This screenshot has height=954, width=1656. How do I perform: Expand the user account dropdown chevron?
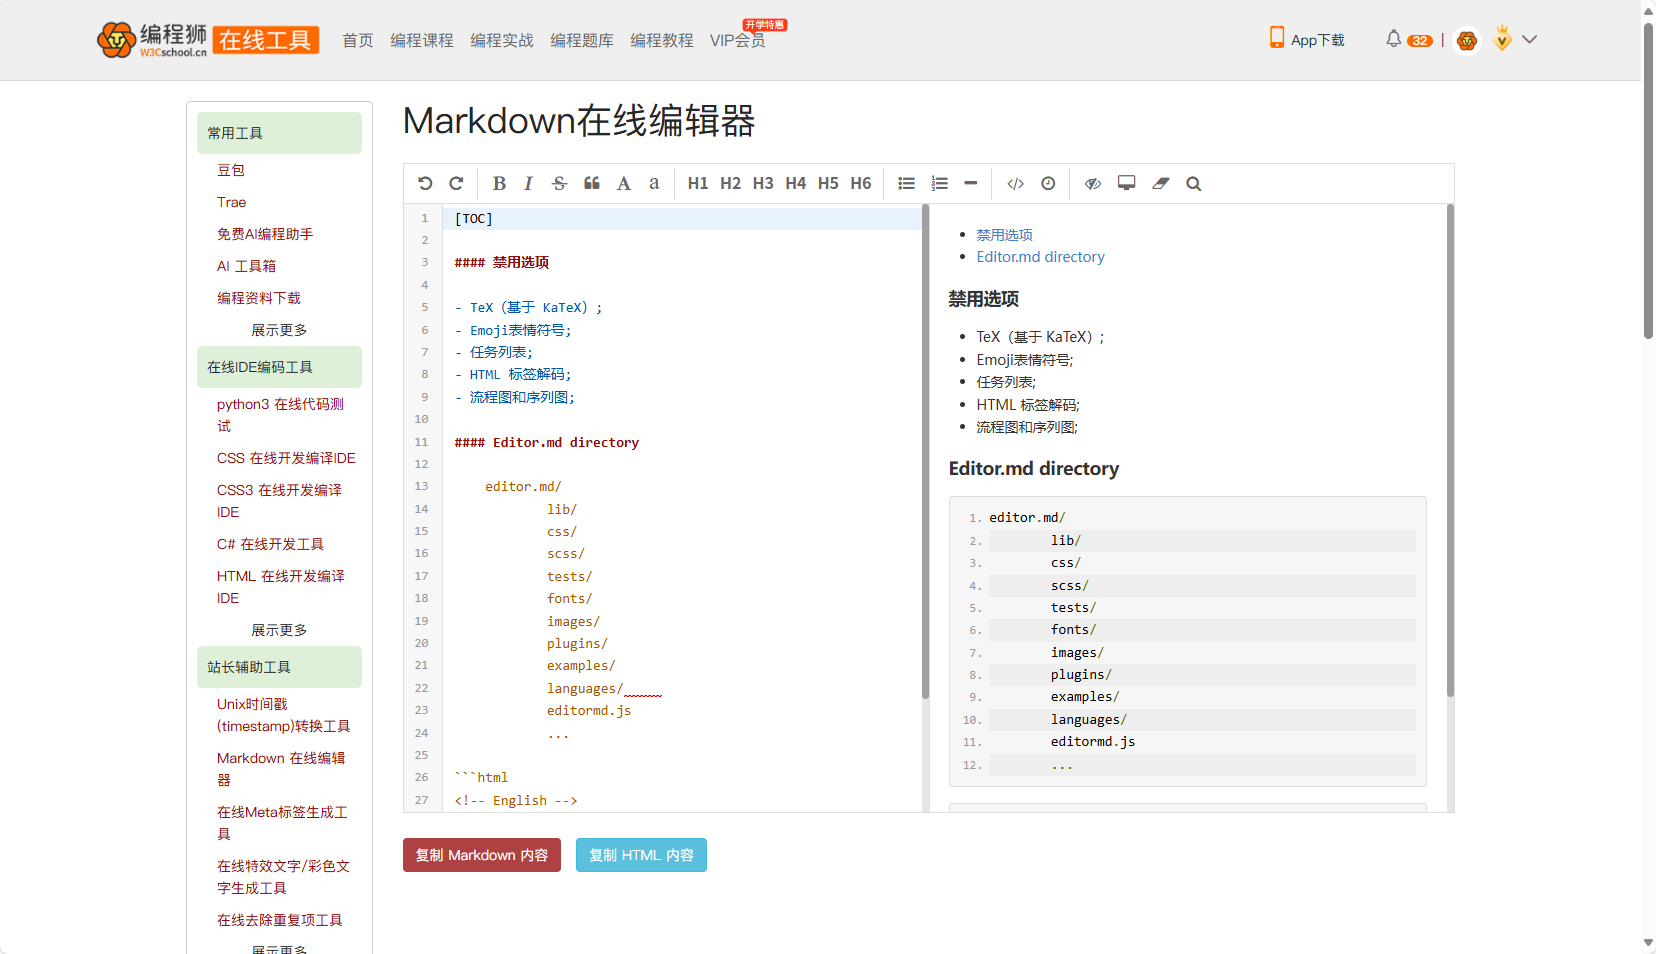[1530, 39]
